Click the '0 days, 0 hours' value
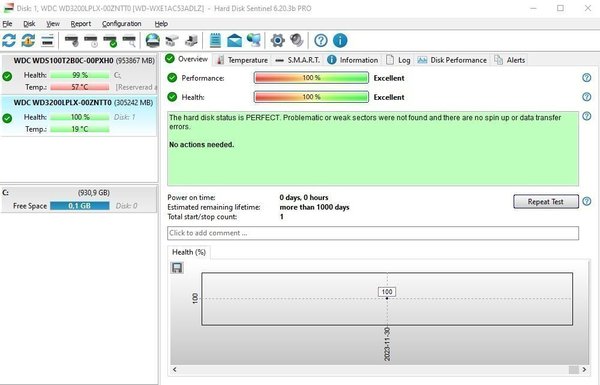 pyautogui.click(x=304, y=197)
